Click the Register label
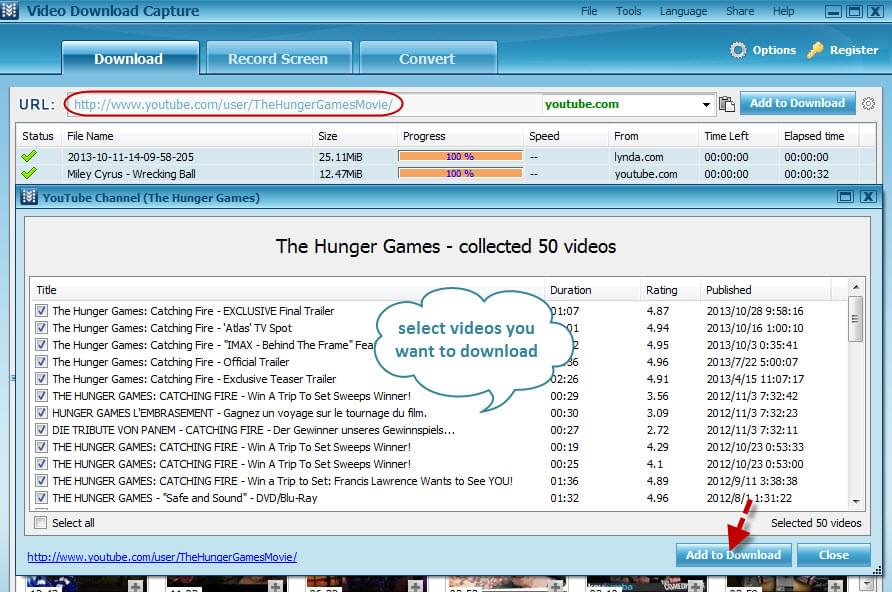This screenshot has width=892, height=592. click(x=854, y=50)
